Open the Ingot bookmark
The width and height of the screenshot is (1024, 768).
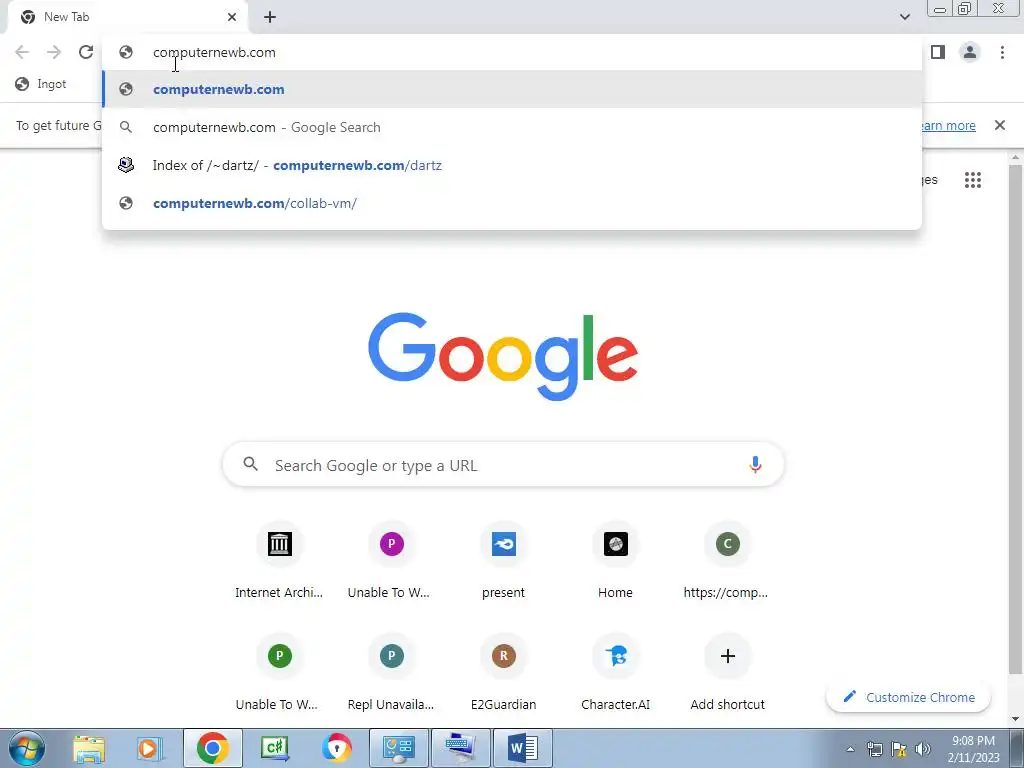pyautogui.click(x=40, y=84)
